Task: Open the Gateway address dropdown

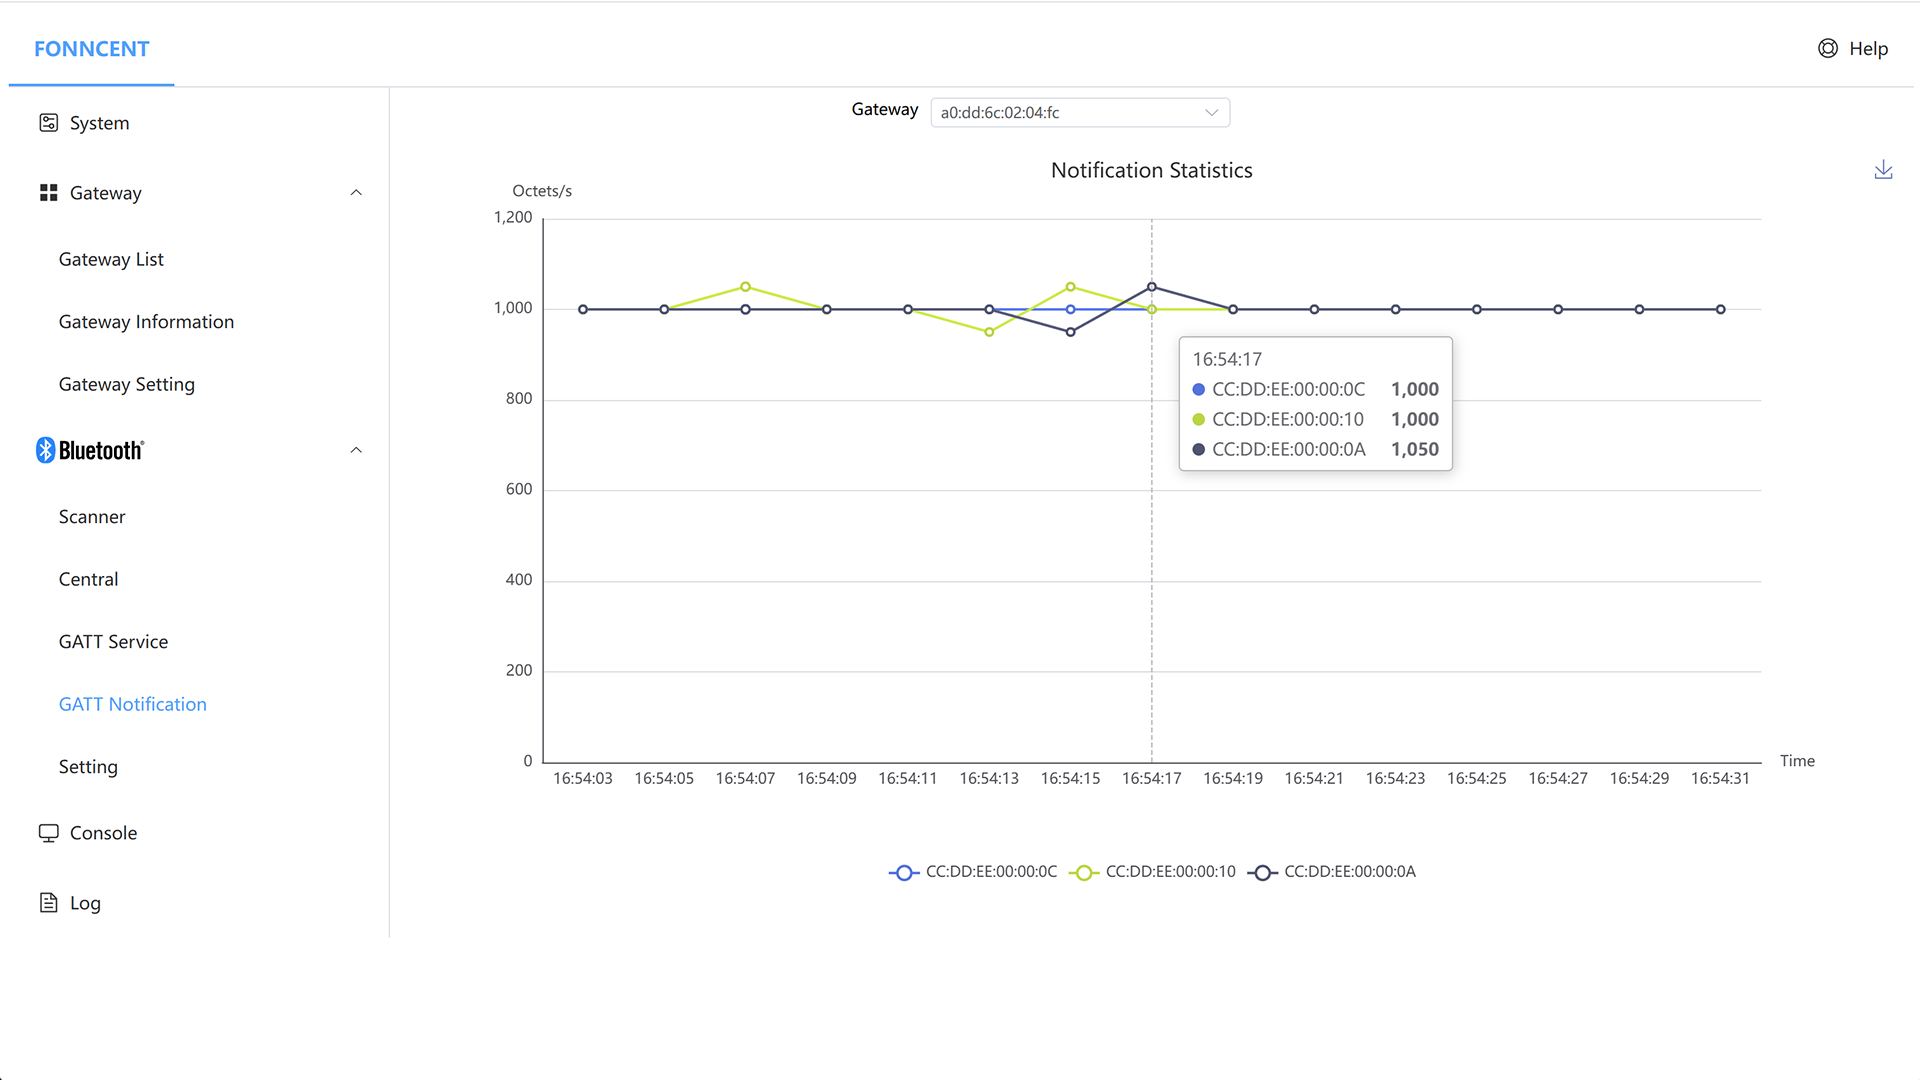Action: pyautogui.click(x=1079, y=112)
